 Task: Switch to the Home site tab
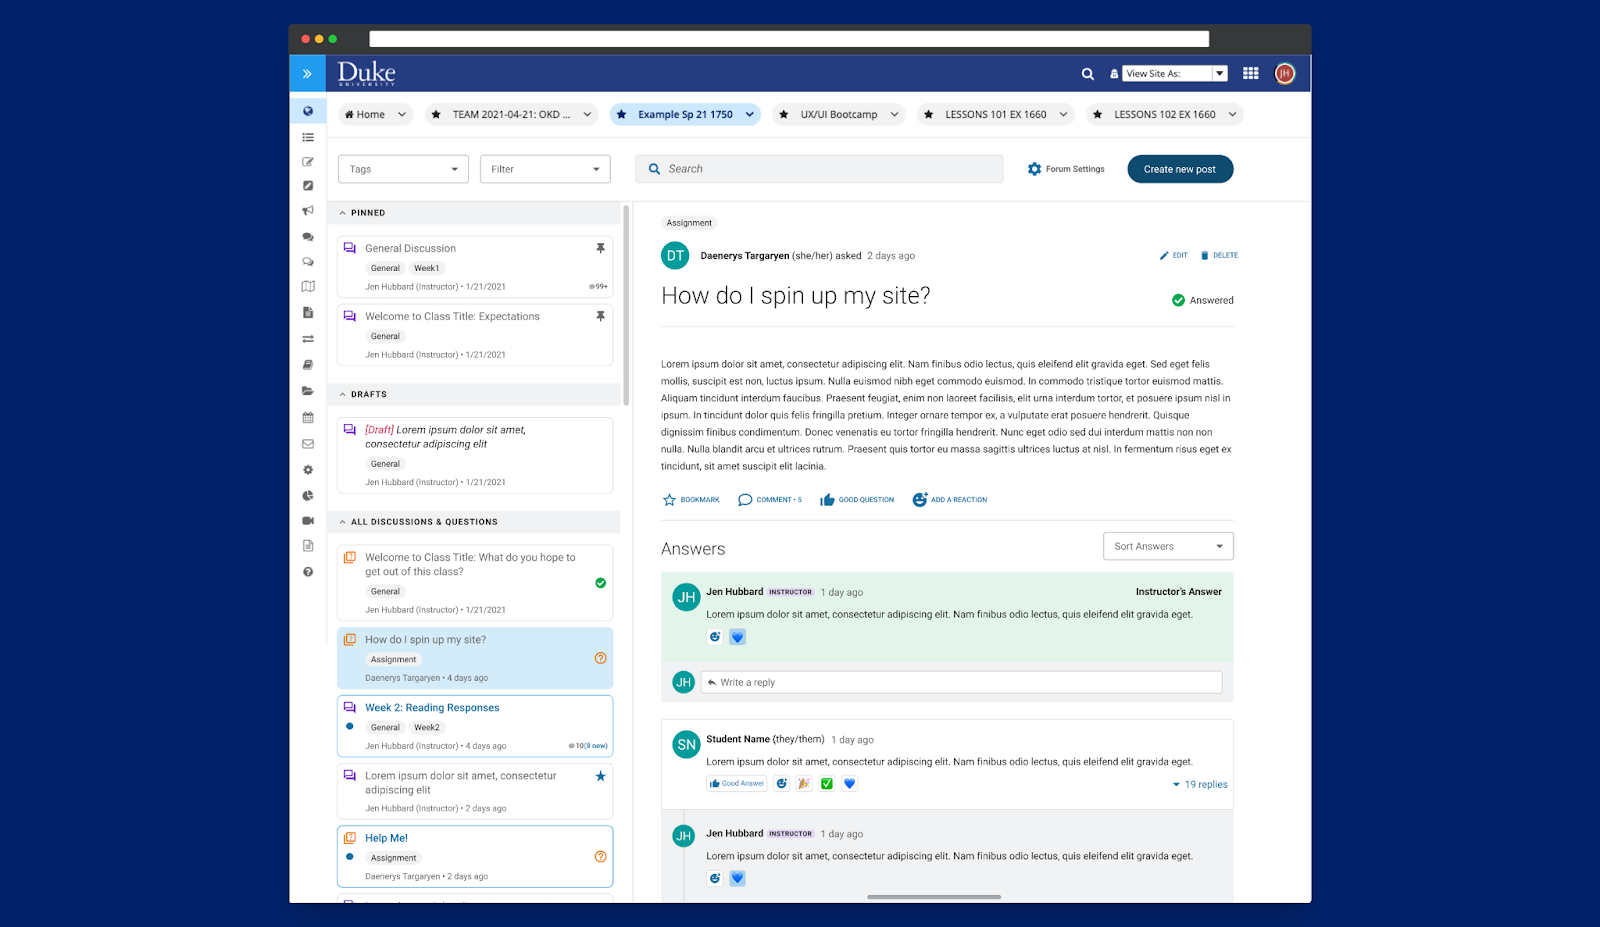click(x=376, y=115)
